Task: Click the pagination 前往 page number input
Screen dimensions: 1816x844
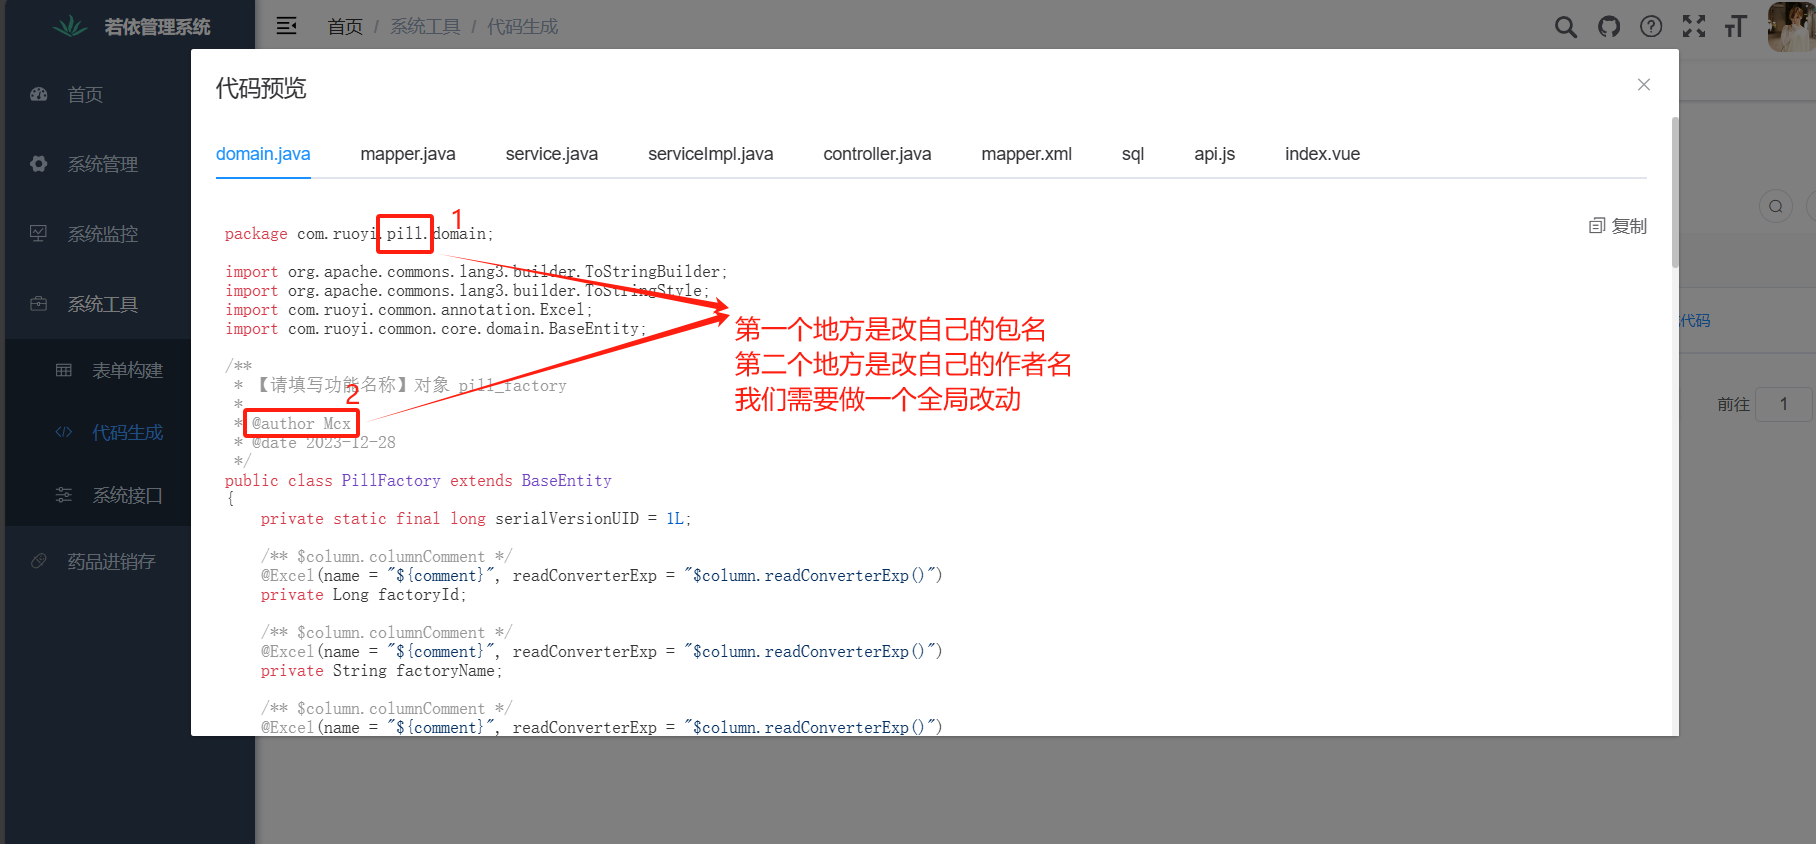Action: tap(1784, 404)
